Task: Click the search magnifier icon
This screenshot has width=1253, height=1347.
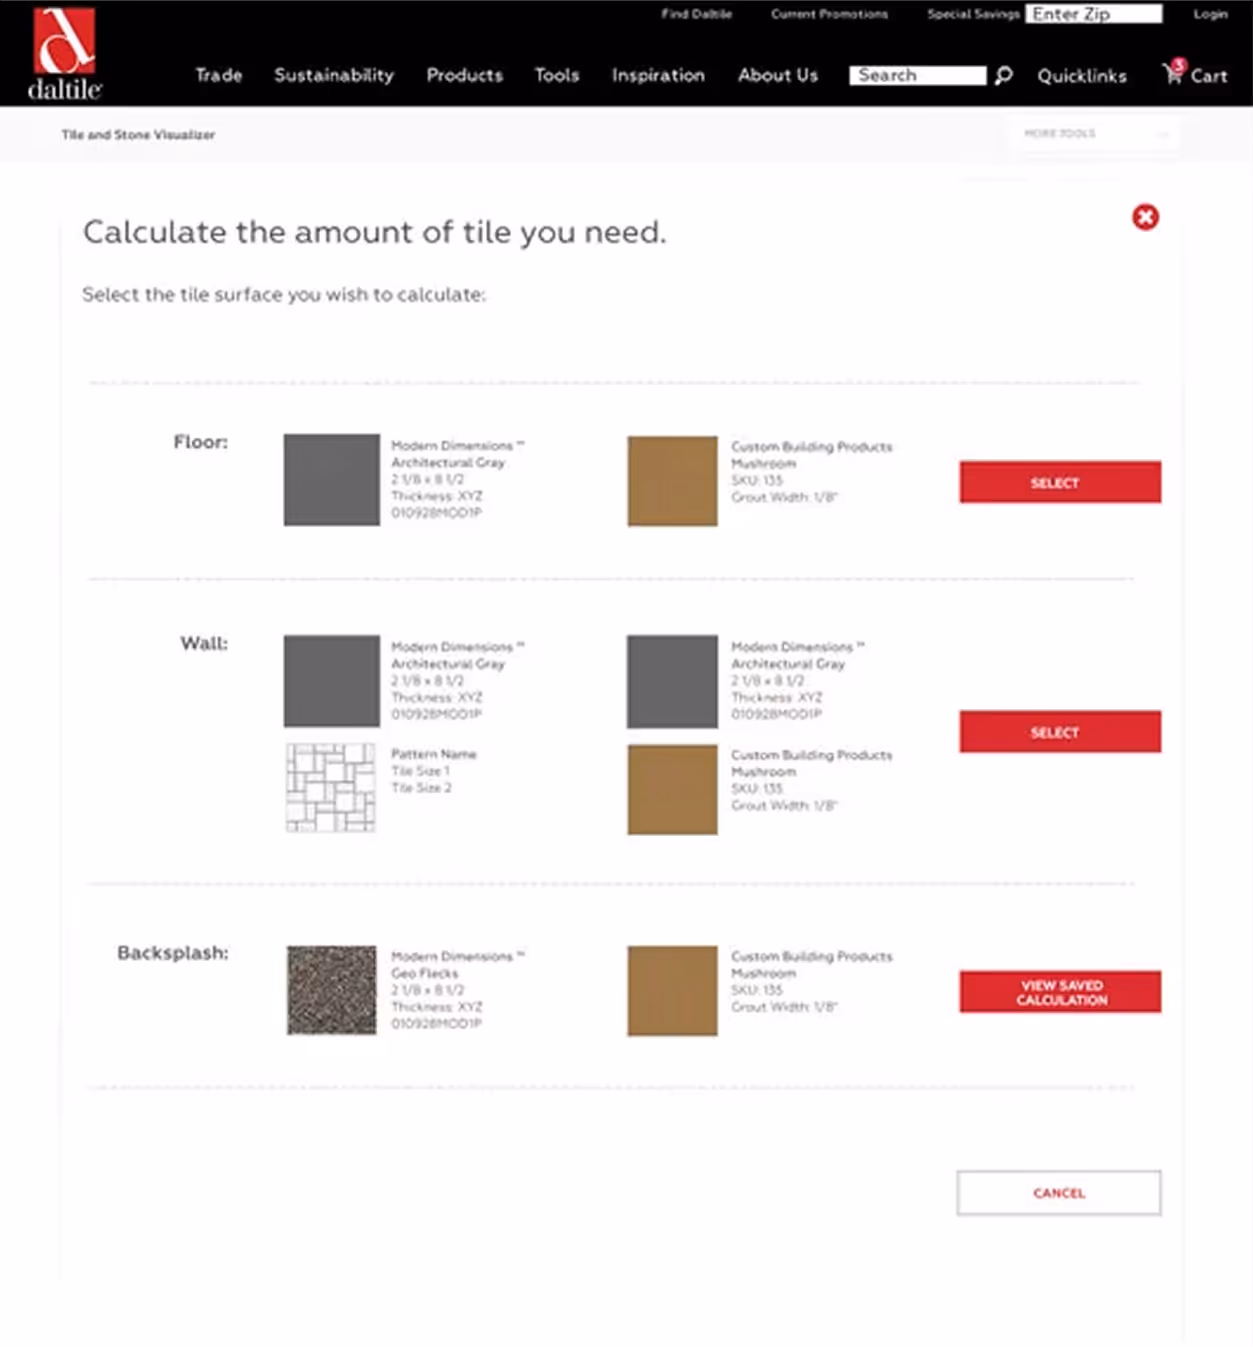Action: [1003, 76]
